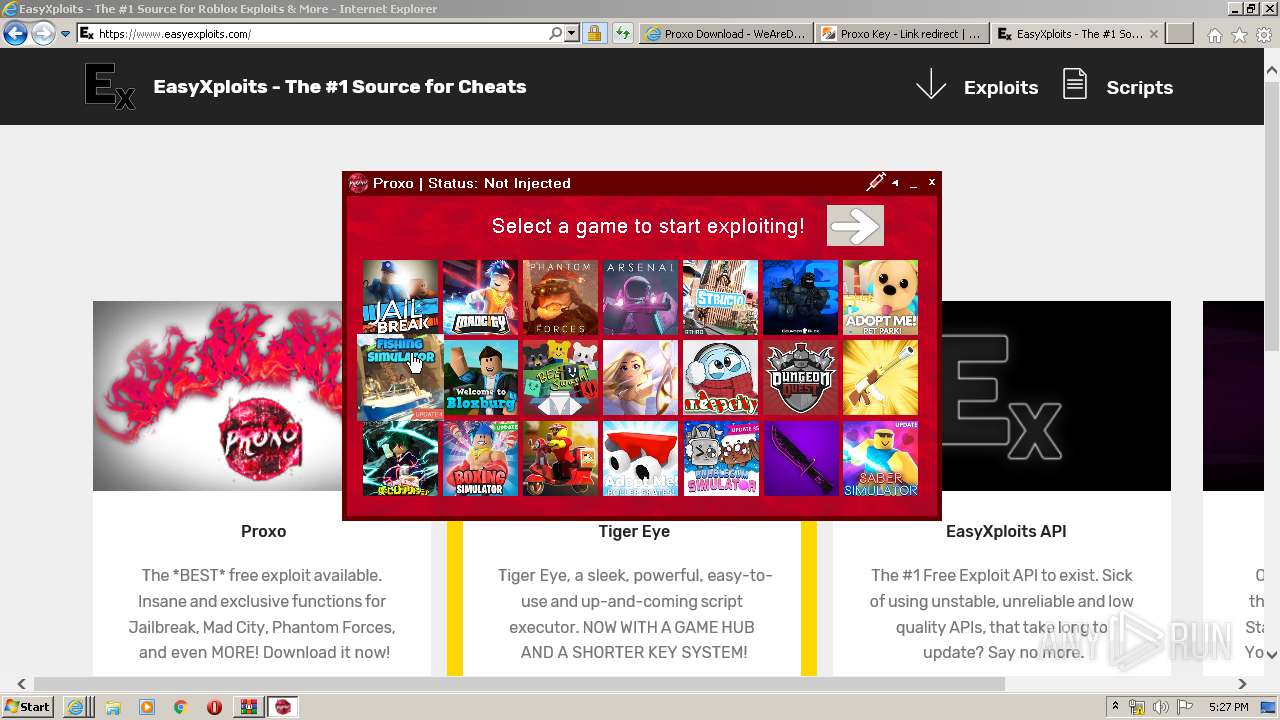1280x720 pixels.
Task: Choose the Phantom Forces game tile
Action: [x=560, y=297]
